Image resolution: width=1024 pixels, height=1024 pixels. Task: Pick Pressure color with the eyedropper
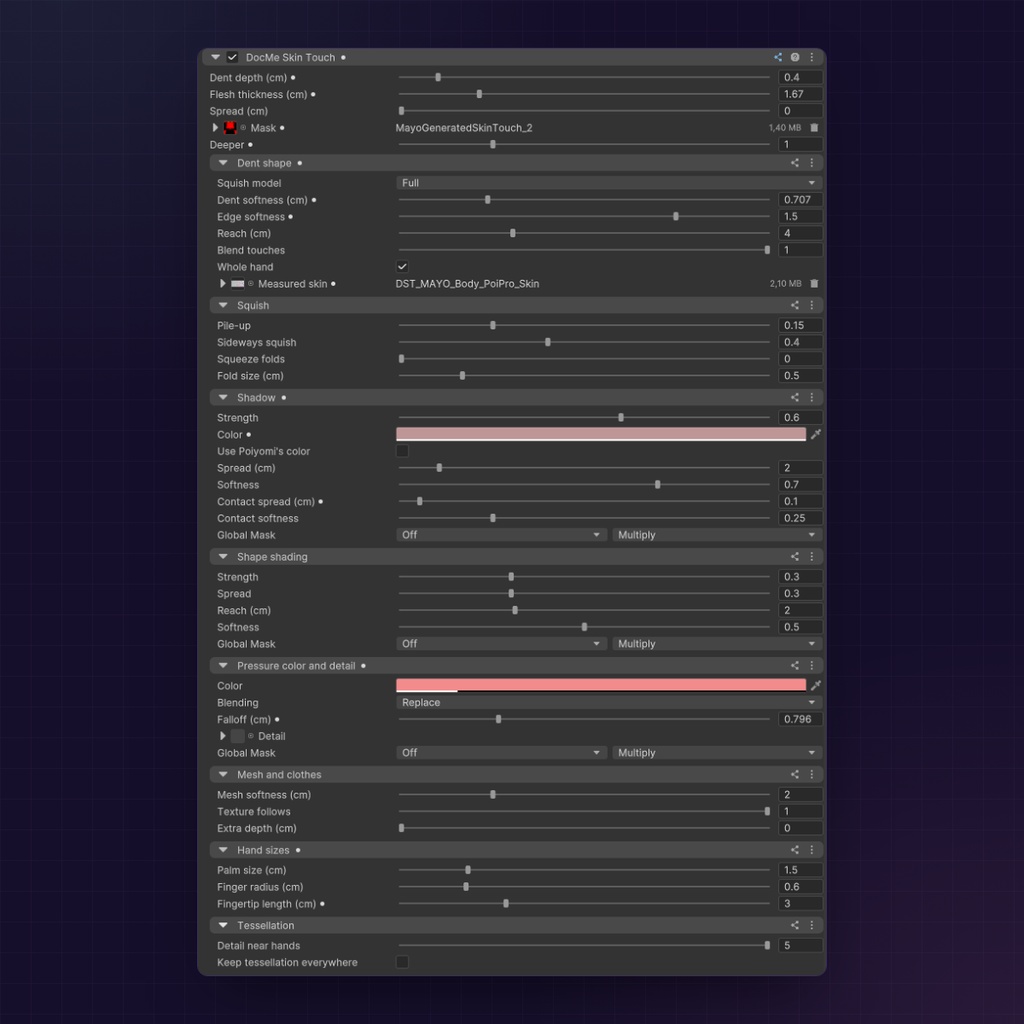[816, 686]
